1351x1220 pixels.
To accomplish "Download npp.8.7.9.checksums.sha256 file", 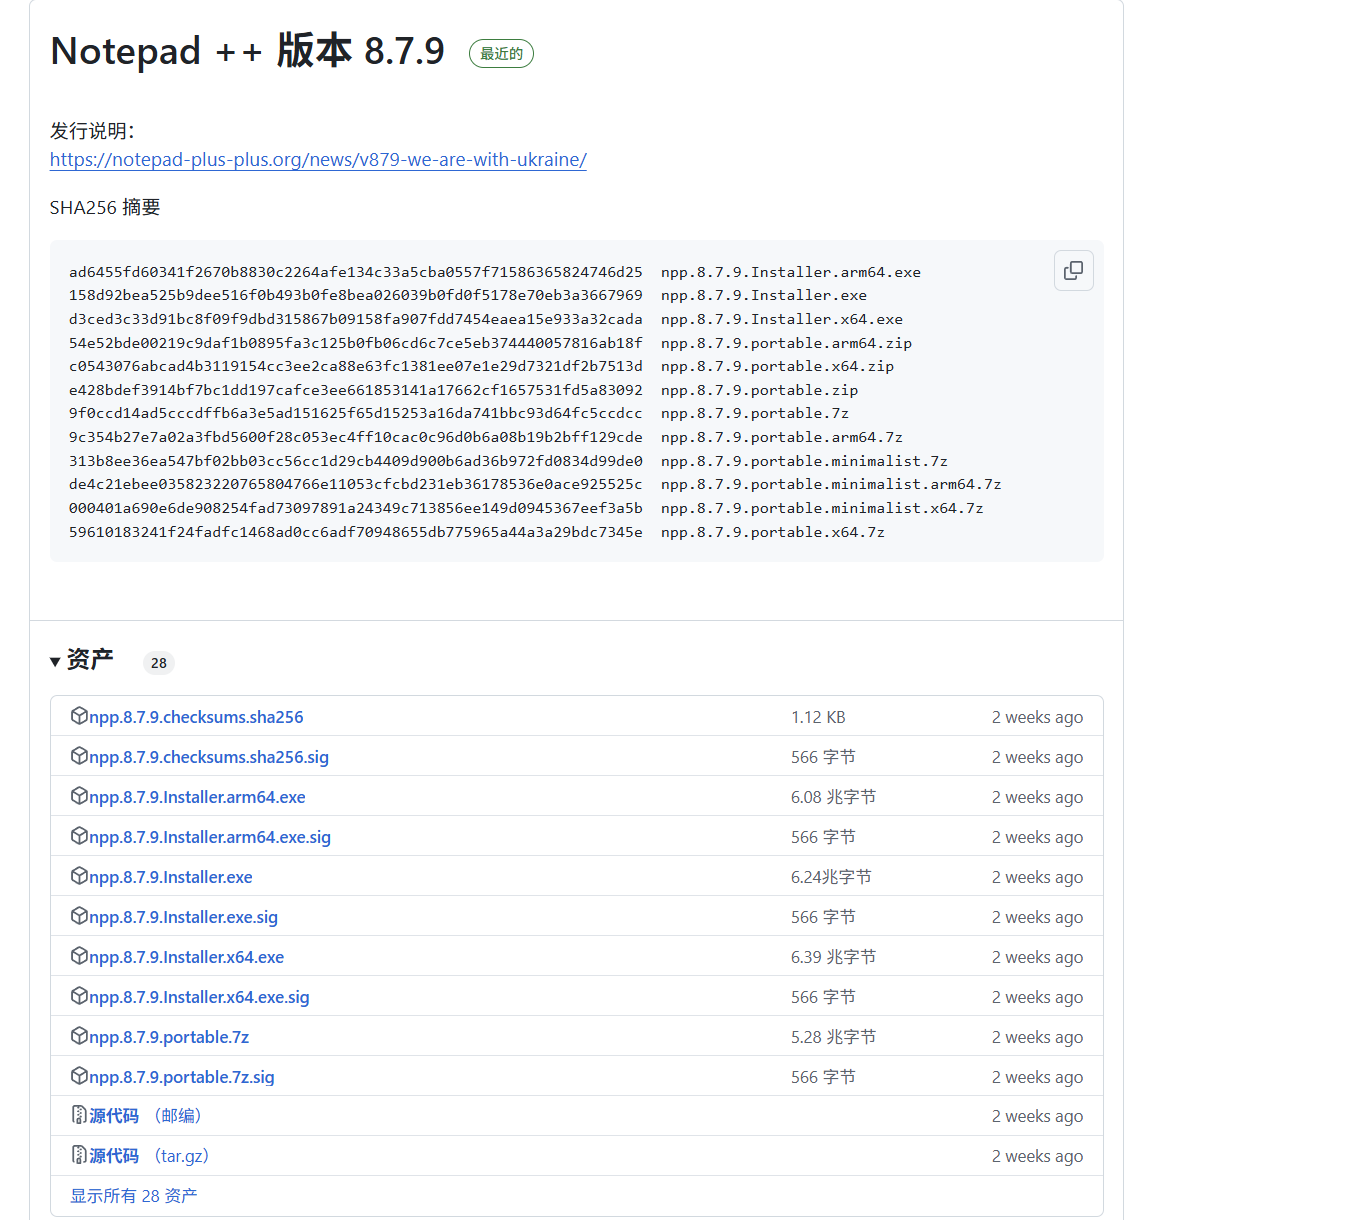I will click(196, 717).
